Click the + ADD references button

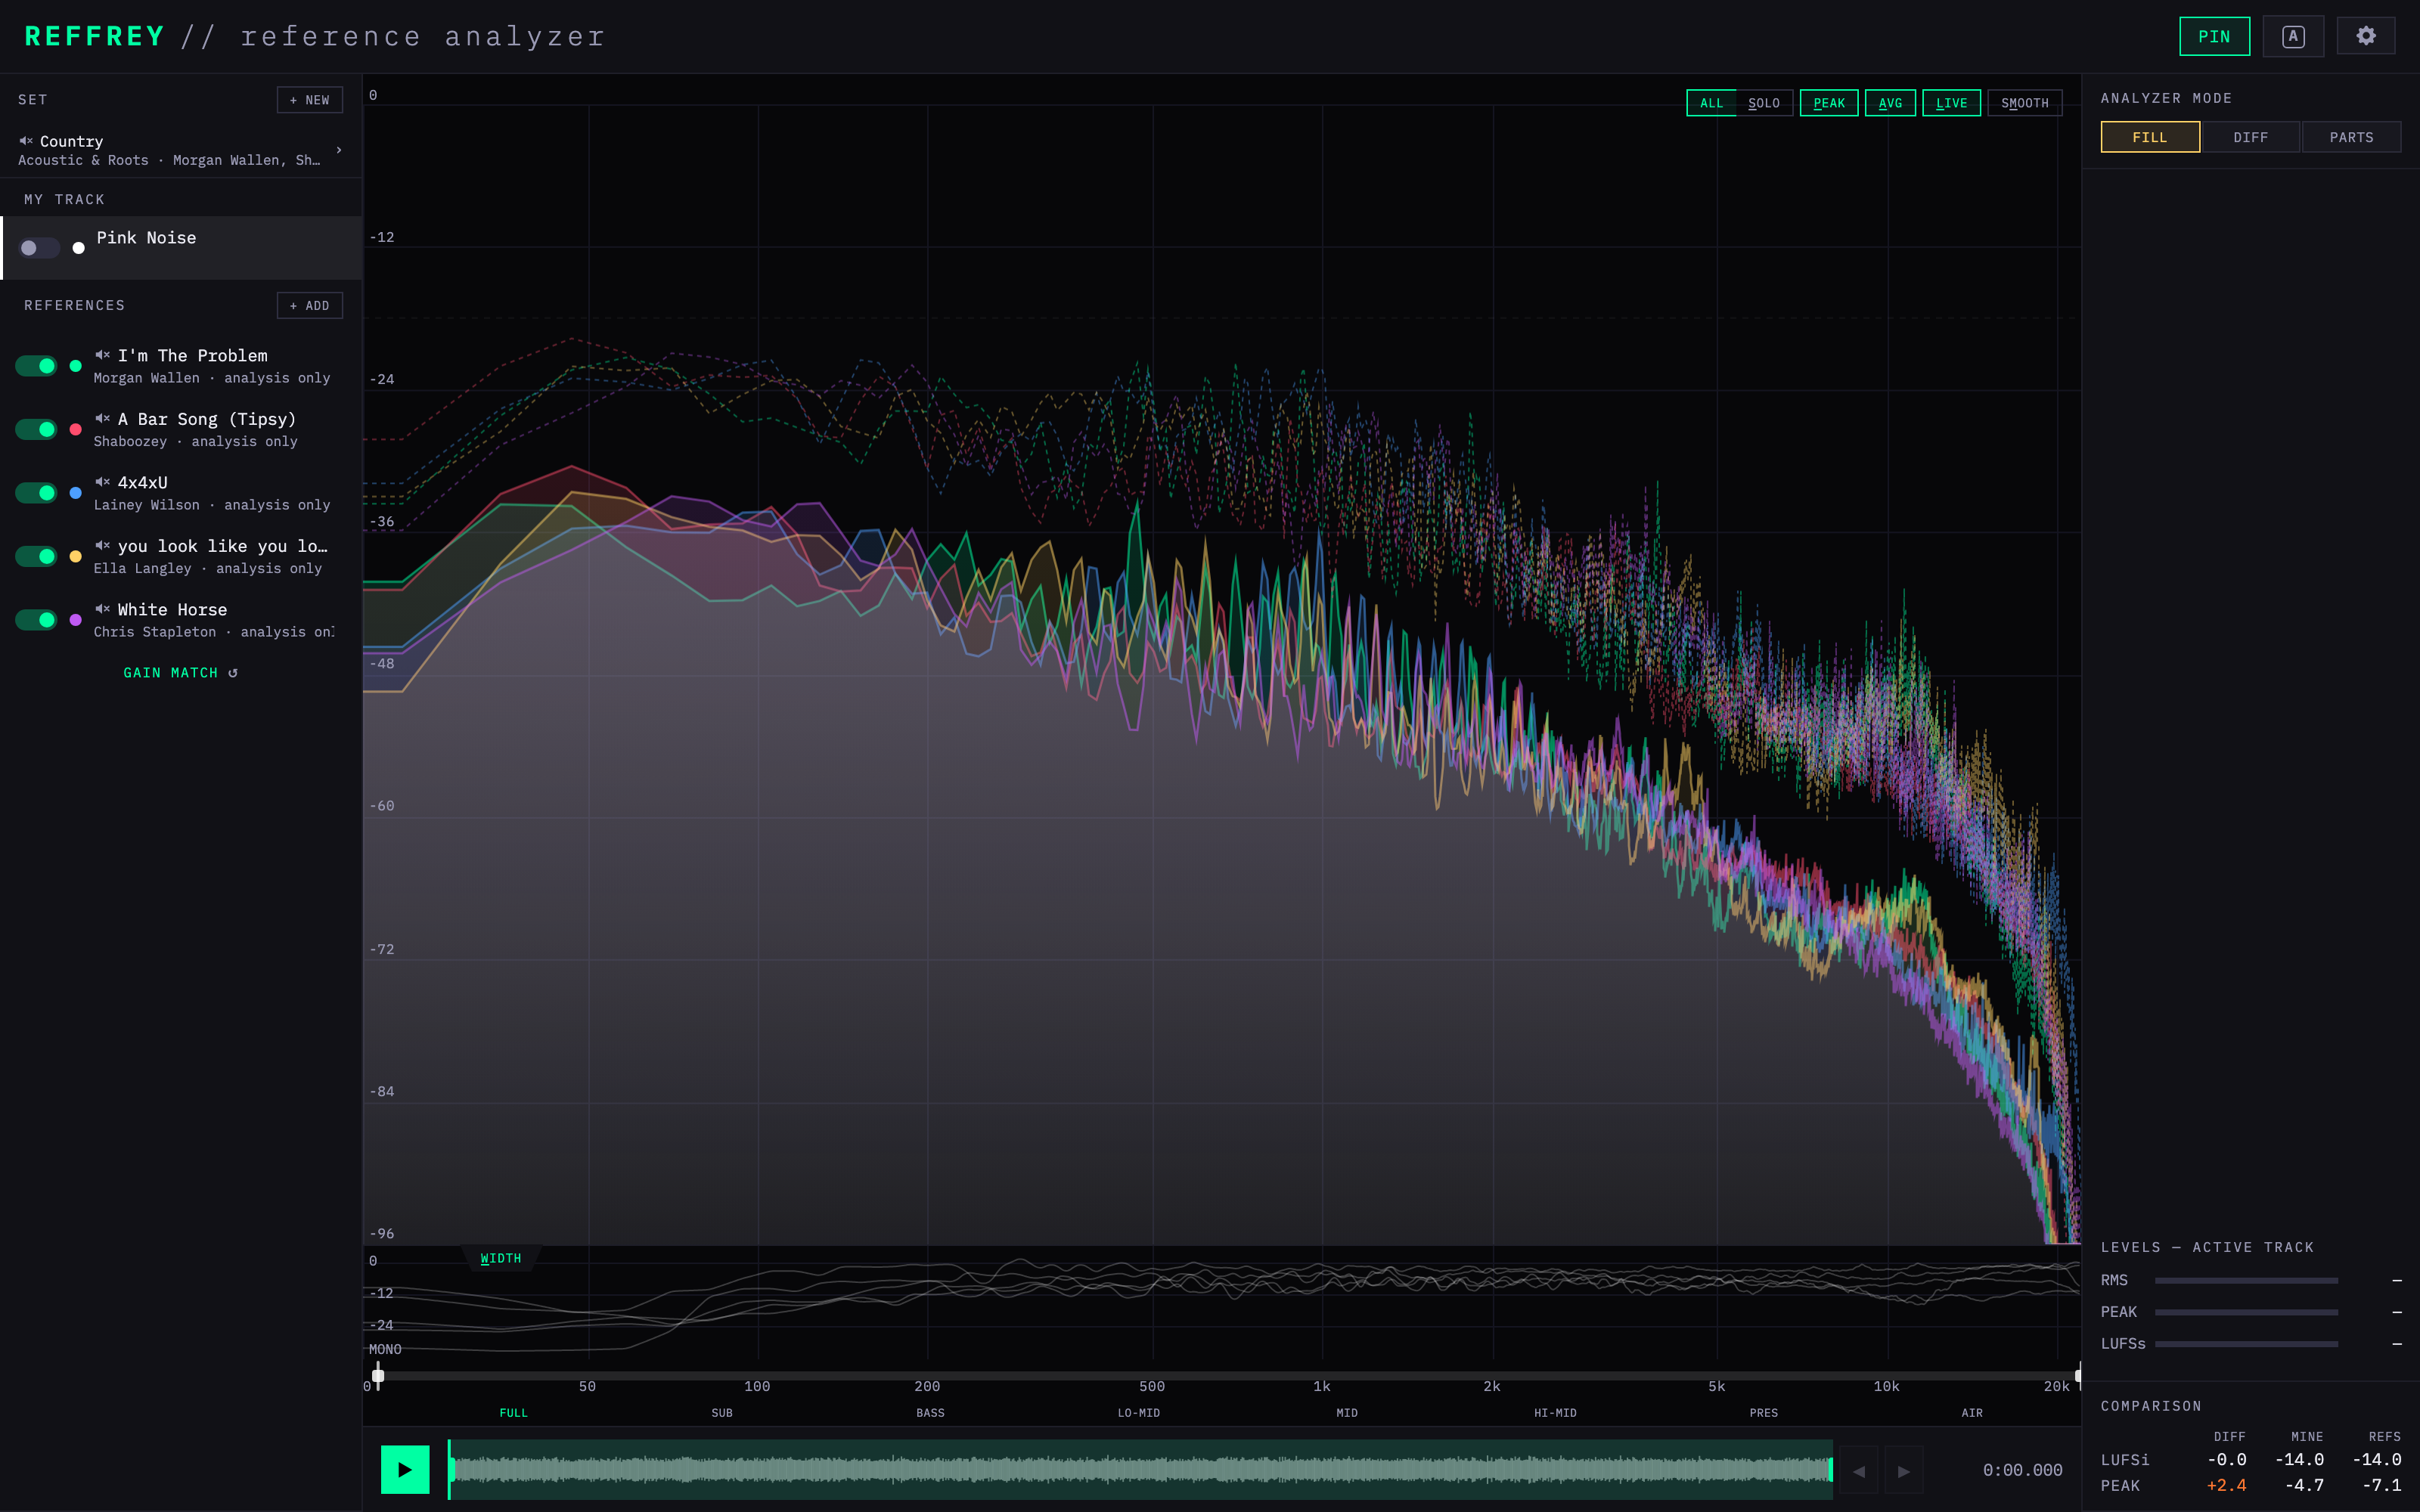coord(310,305)
